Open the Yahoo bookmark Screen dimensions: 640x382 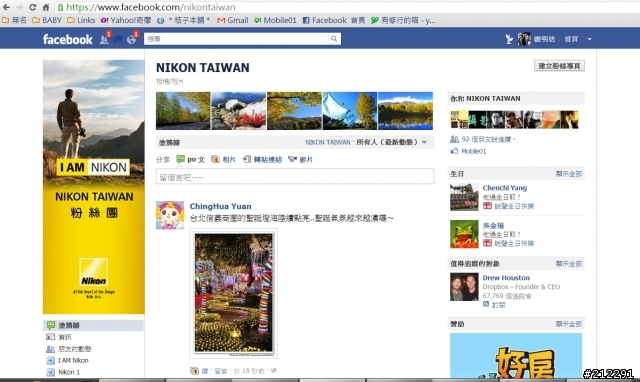(x=126, y=20)
